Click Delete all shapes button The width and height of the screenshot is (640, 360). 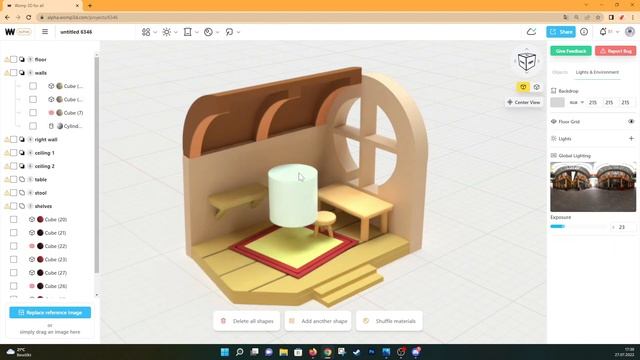(x=247, y=321)
